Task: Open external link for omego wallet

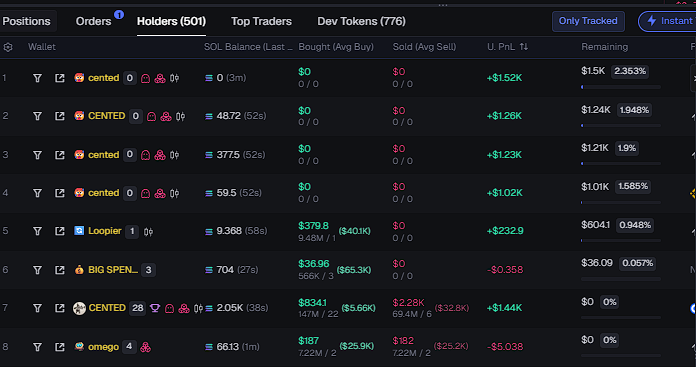Action: 59,347
